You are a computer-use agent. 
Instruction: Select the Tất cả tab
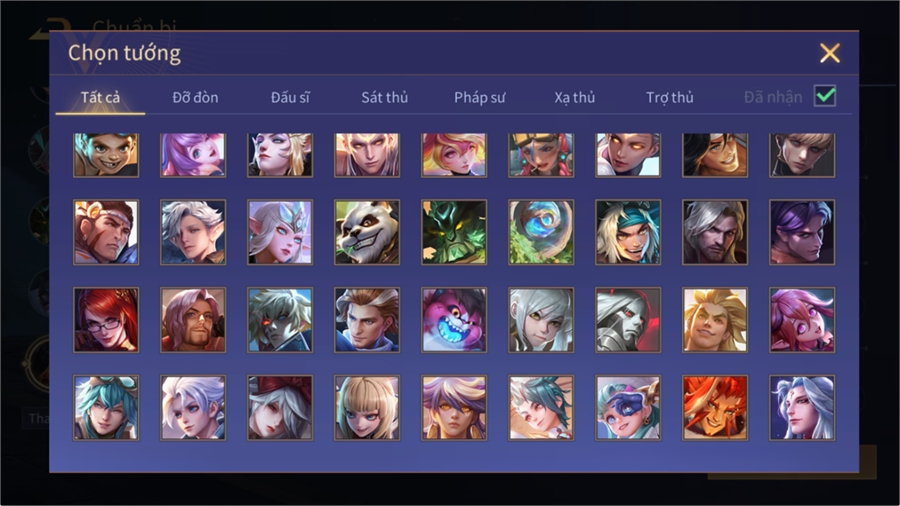(100, 98)
